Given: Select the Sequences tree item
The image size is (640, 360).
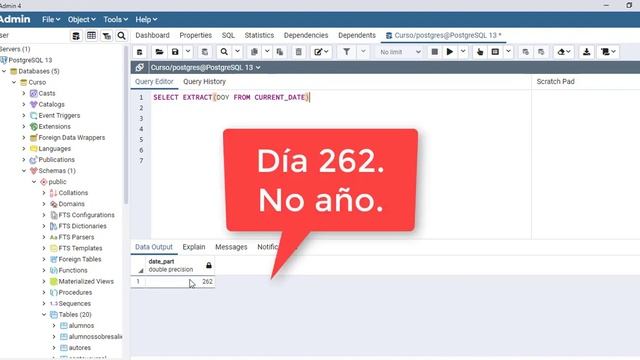Looking at the screenshot, I should tap(74, 303).
